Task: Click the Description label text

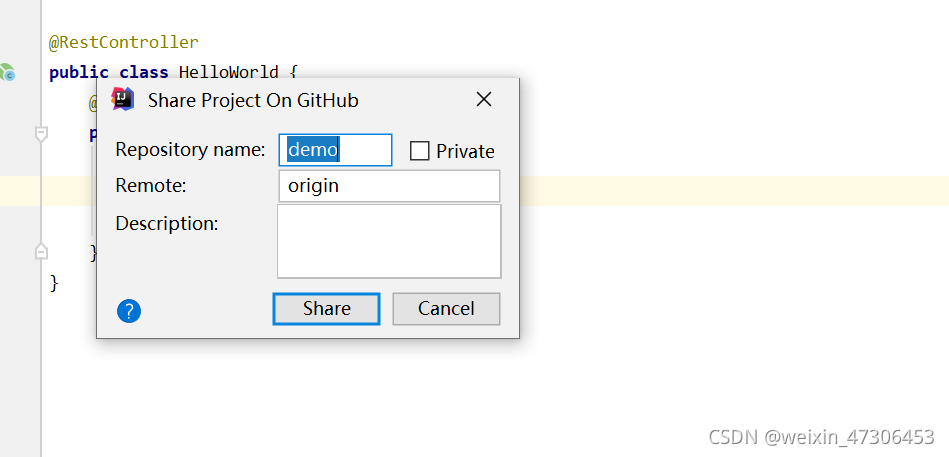Action: [166, 223]
